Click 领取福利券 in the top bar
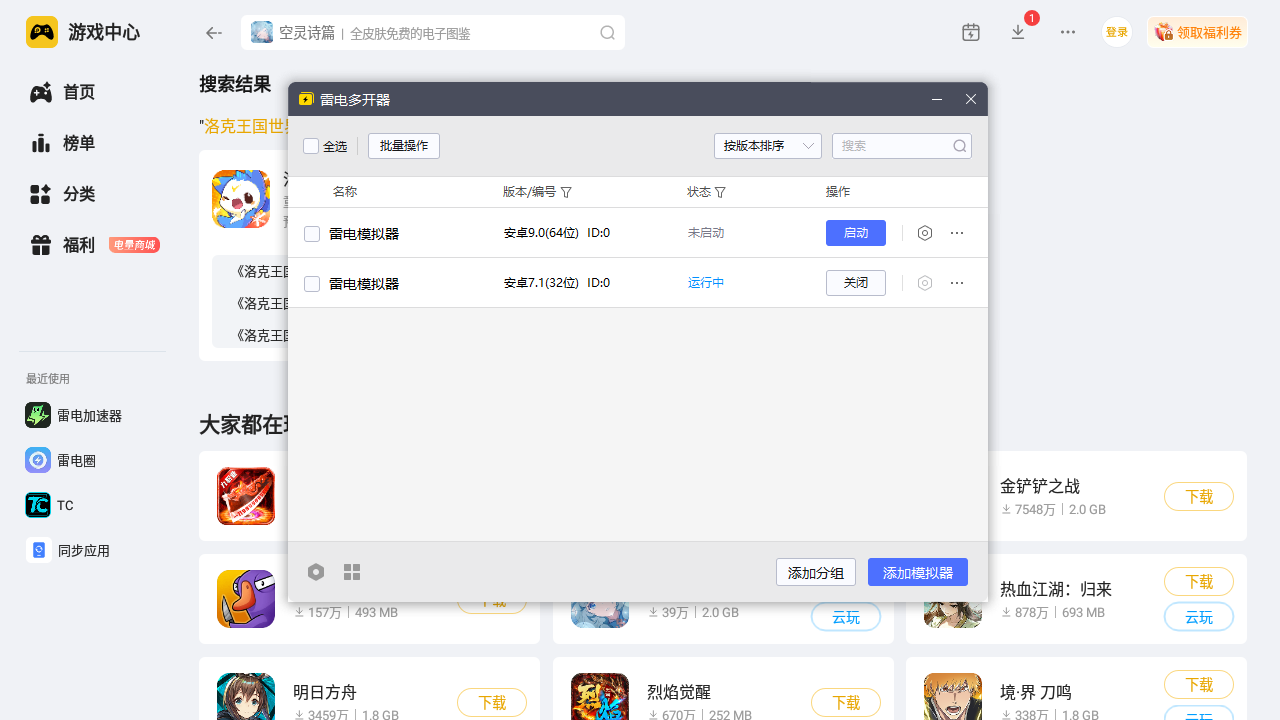This screenshot has height=720, width=1280. click(x=1197, y=32)
